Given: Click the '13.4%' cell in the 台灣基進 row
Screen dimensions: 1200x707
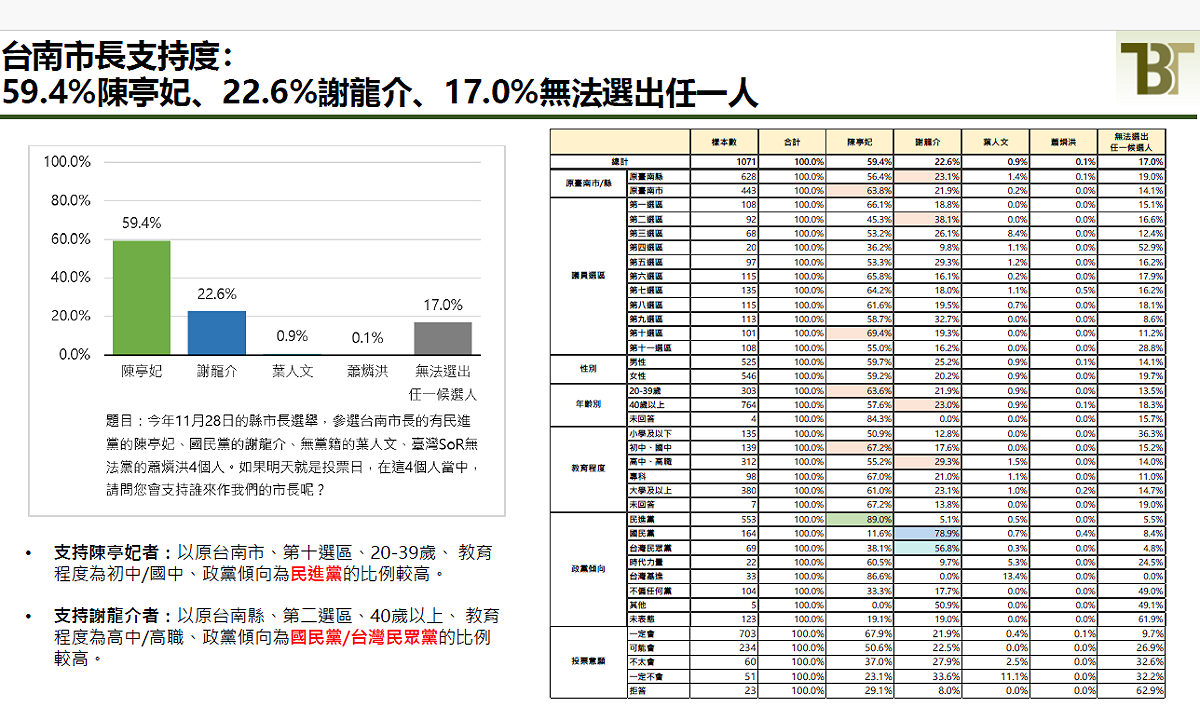Looking at the screenshot, I should (x=1014, y=577).
